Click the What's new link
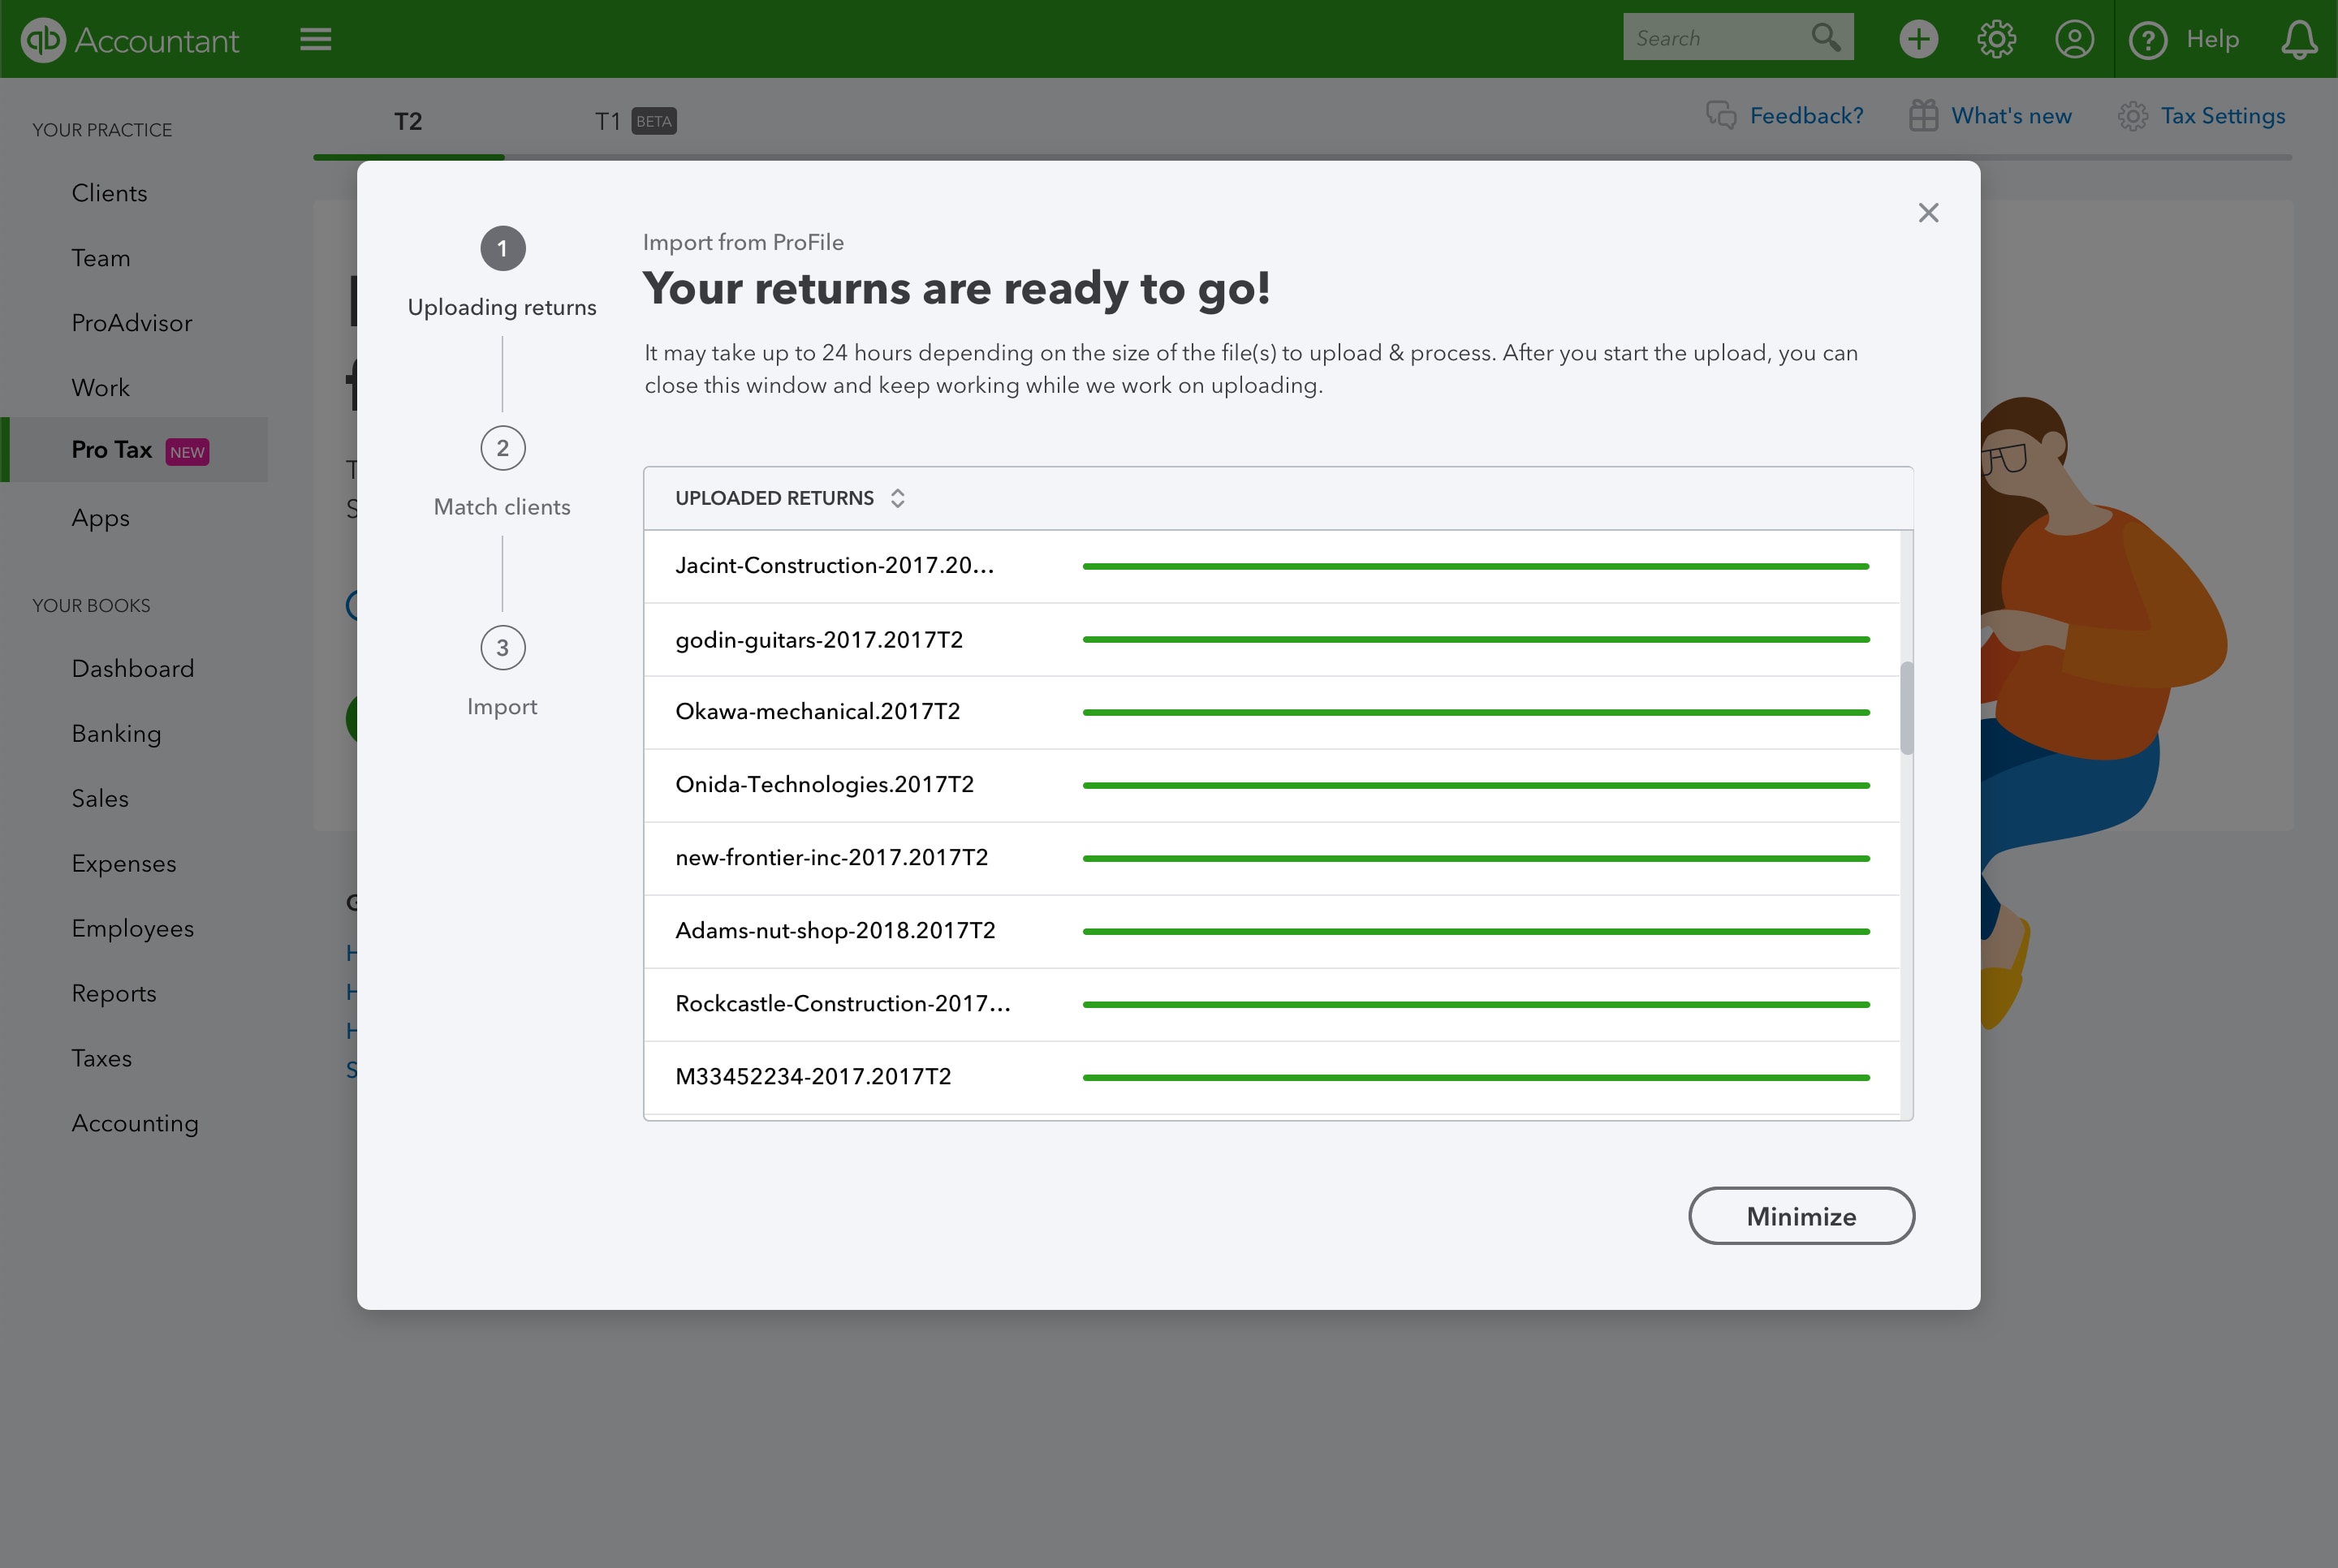 point(2011,116)
